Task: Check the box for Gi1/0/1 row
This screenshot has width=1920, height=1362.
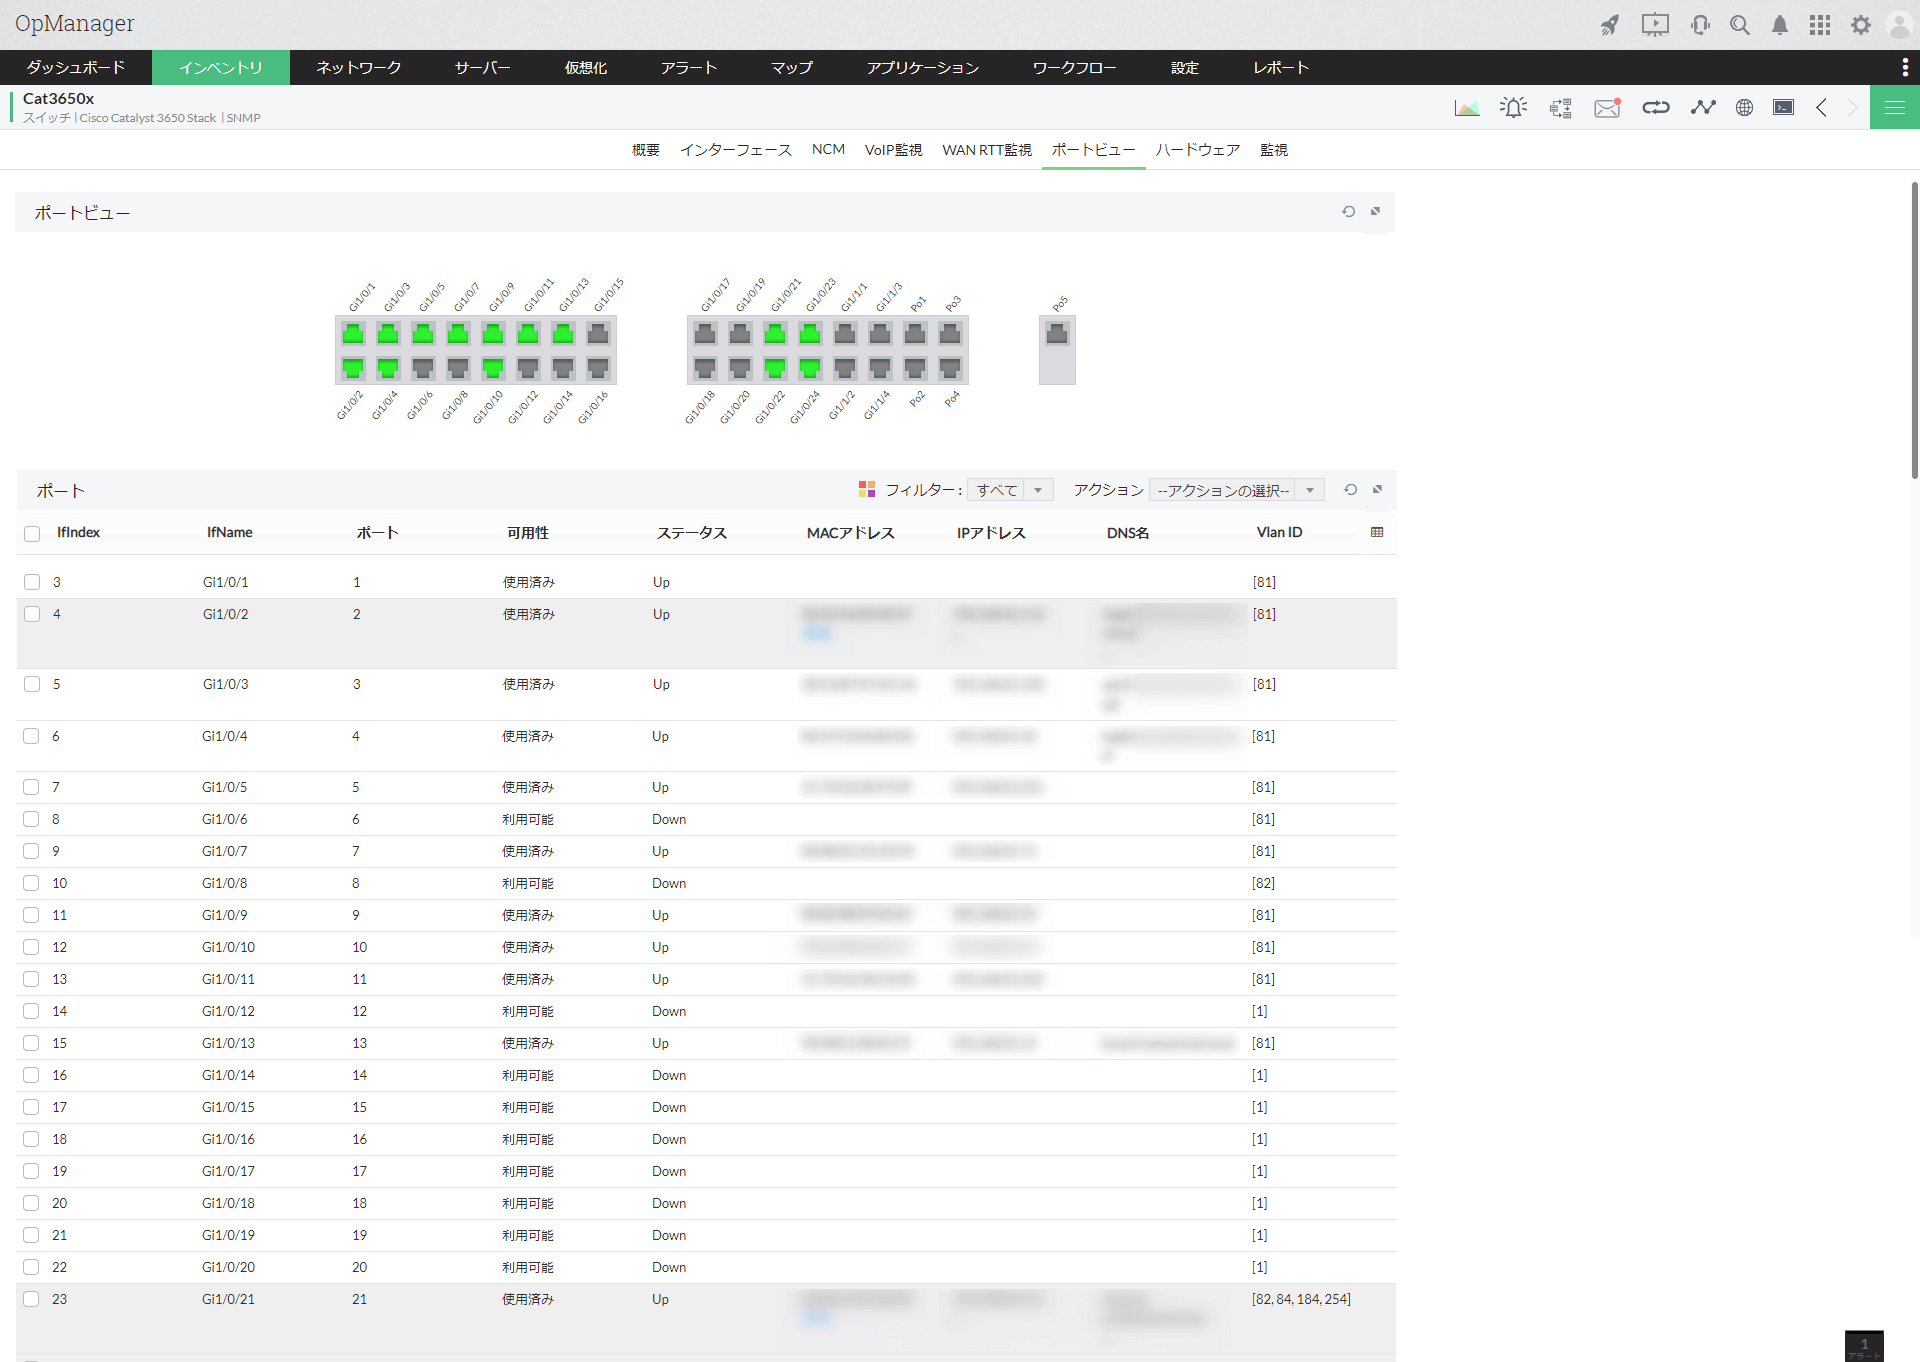Action: pyautogui.click(x=32, y=582)
